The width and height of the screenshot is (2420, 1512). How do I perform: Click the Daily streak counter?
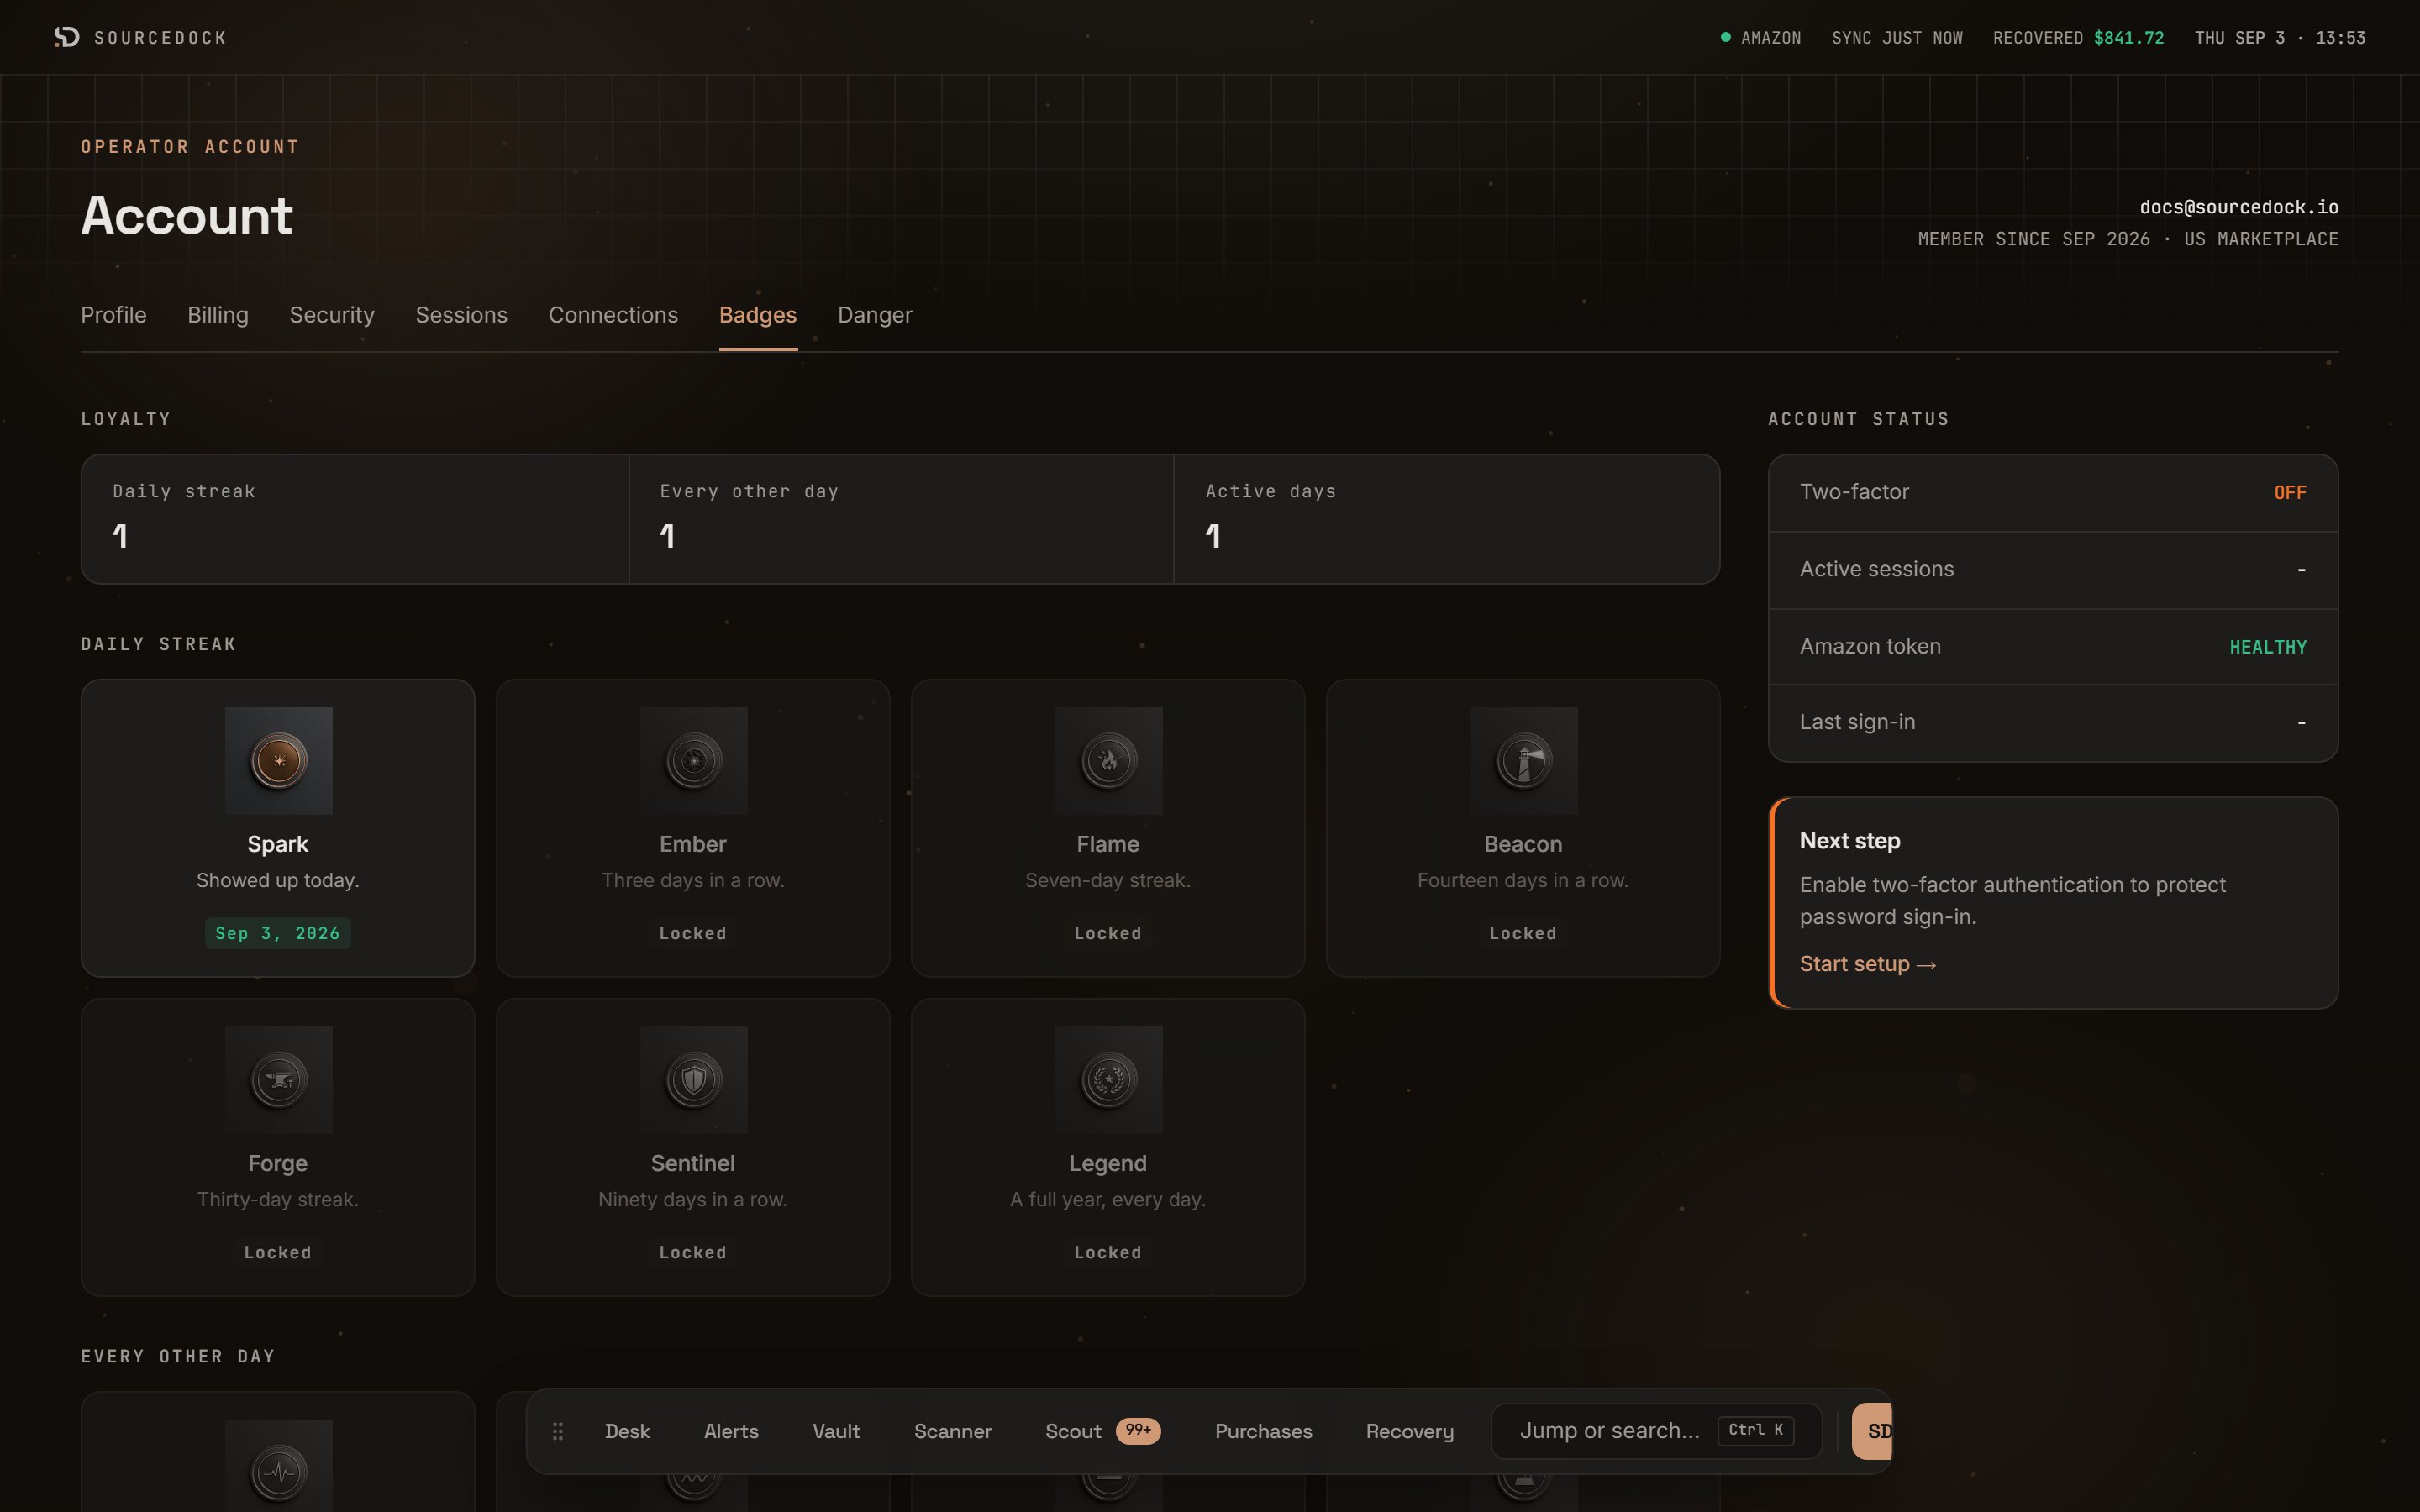(x=355, y=519)
